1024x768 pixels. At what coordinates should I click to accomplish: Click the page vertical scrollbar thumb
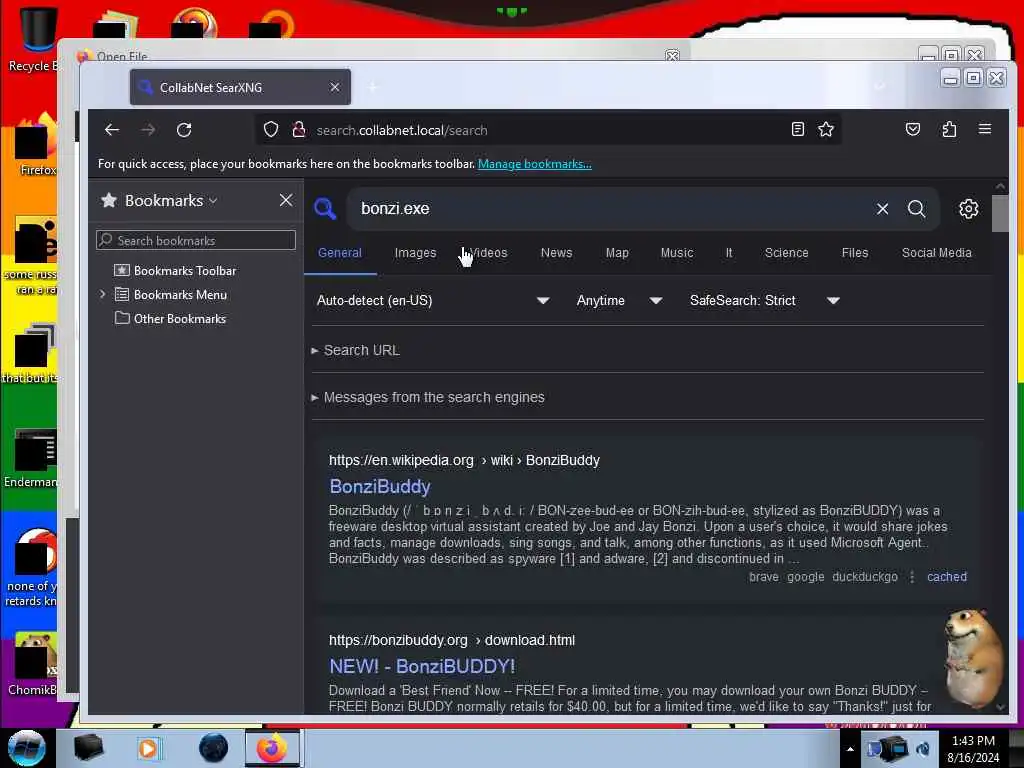point(1000,213)
